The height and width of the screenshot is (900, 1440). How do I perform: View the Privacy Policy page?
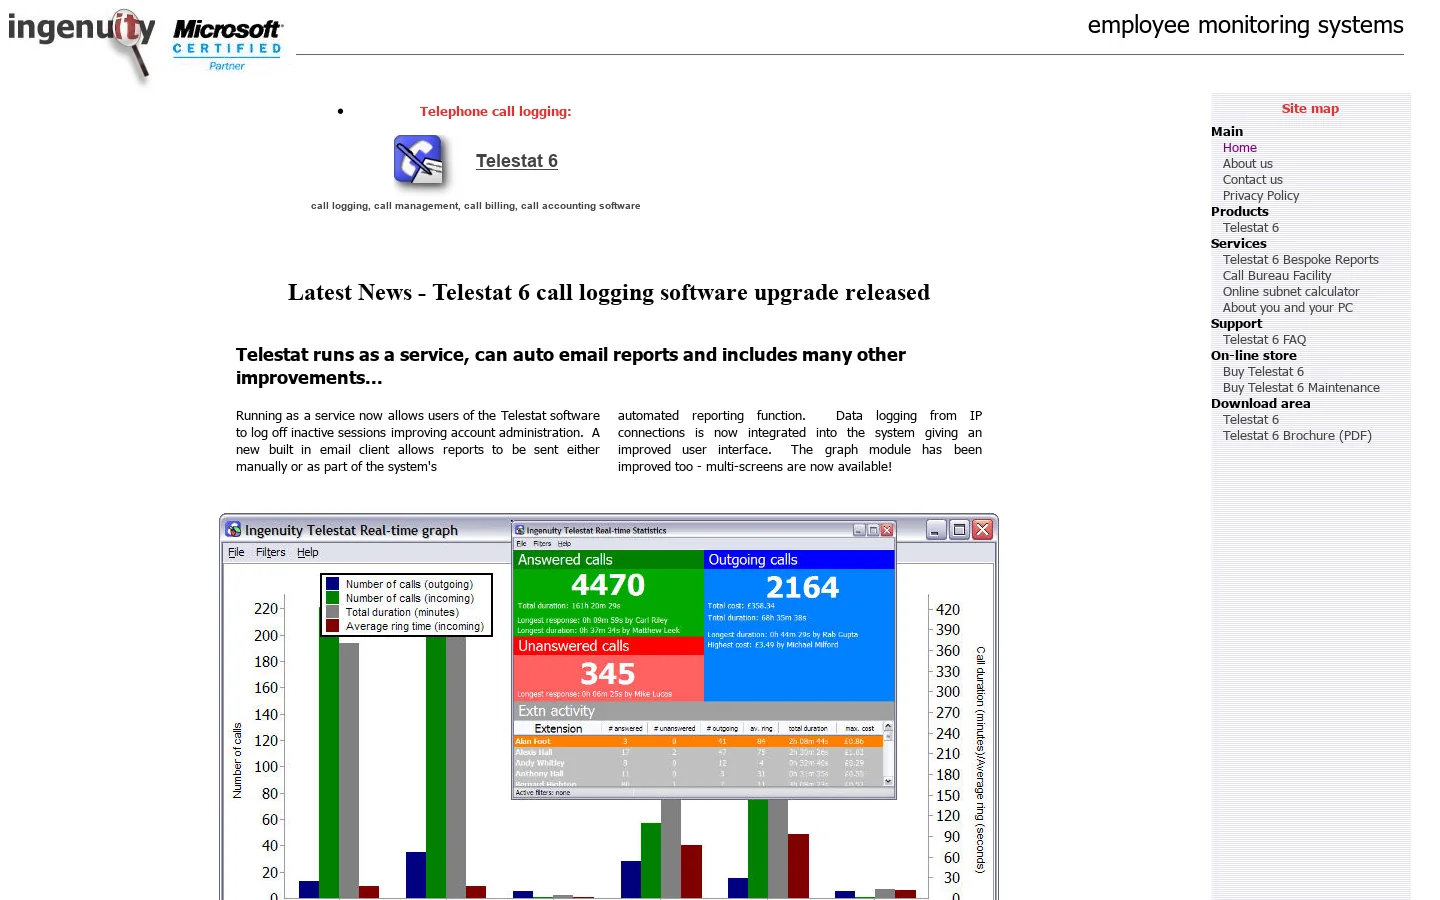[1260, 196]
